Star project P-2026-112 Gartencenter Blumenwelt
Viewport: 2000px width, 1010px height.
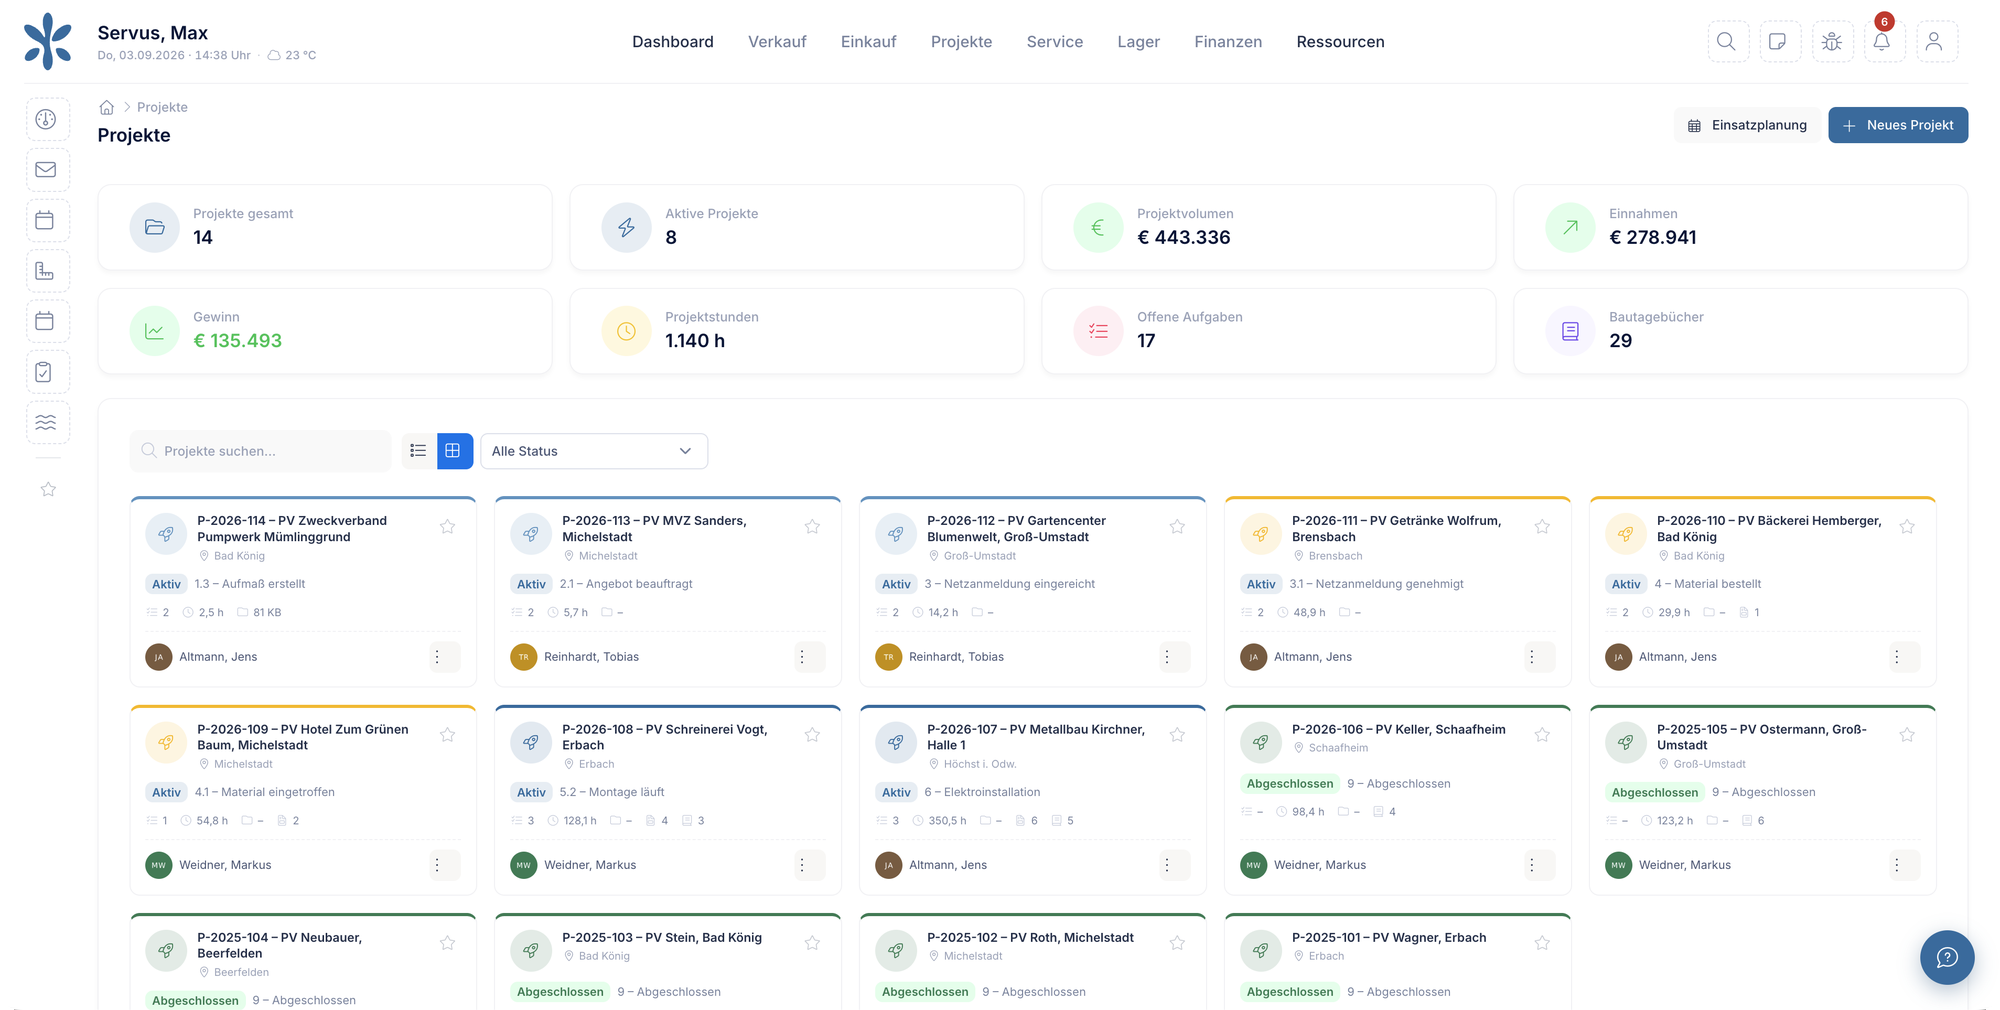[1177, 527]
